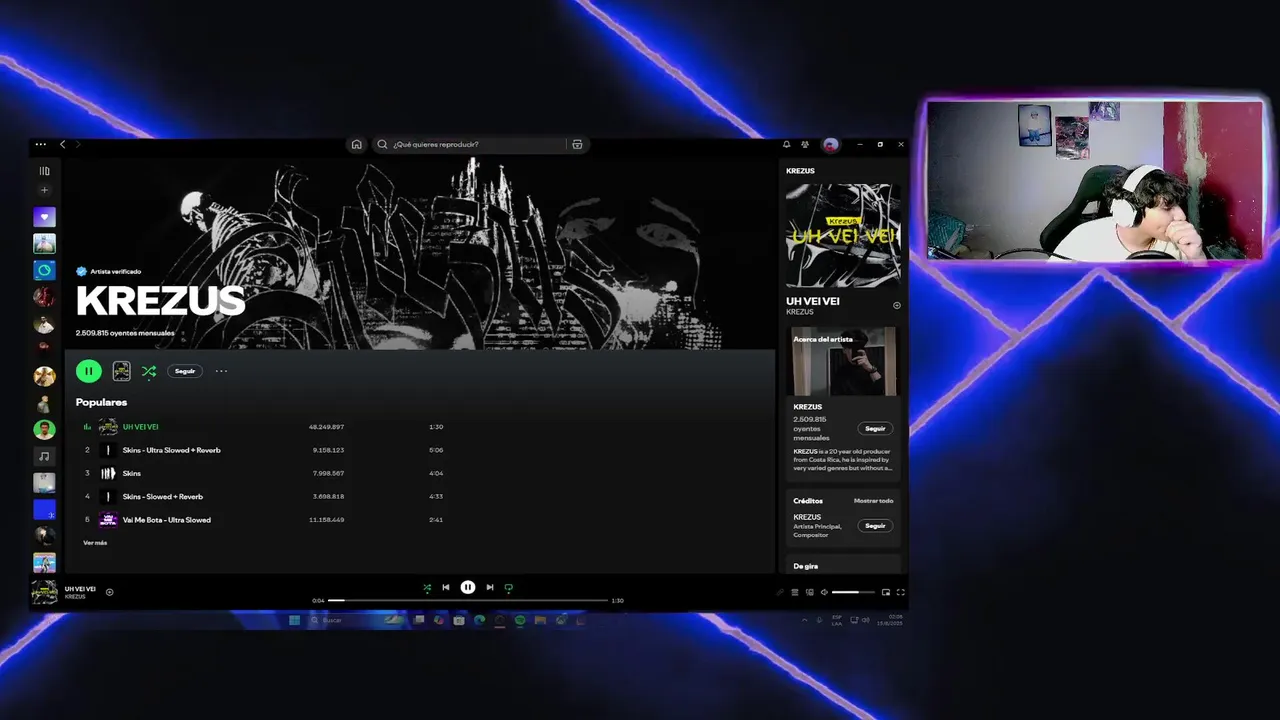Open the De gira section

click(x=806, y=566)
